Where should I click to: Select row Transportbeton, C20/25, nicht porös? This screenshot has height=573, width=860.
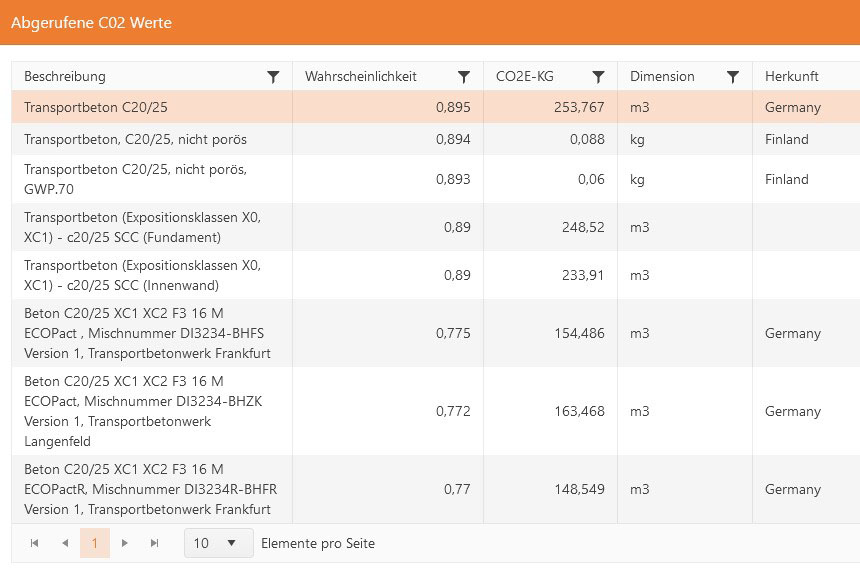click(150, 139)
